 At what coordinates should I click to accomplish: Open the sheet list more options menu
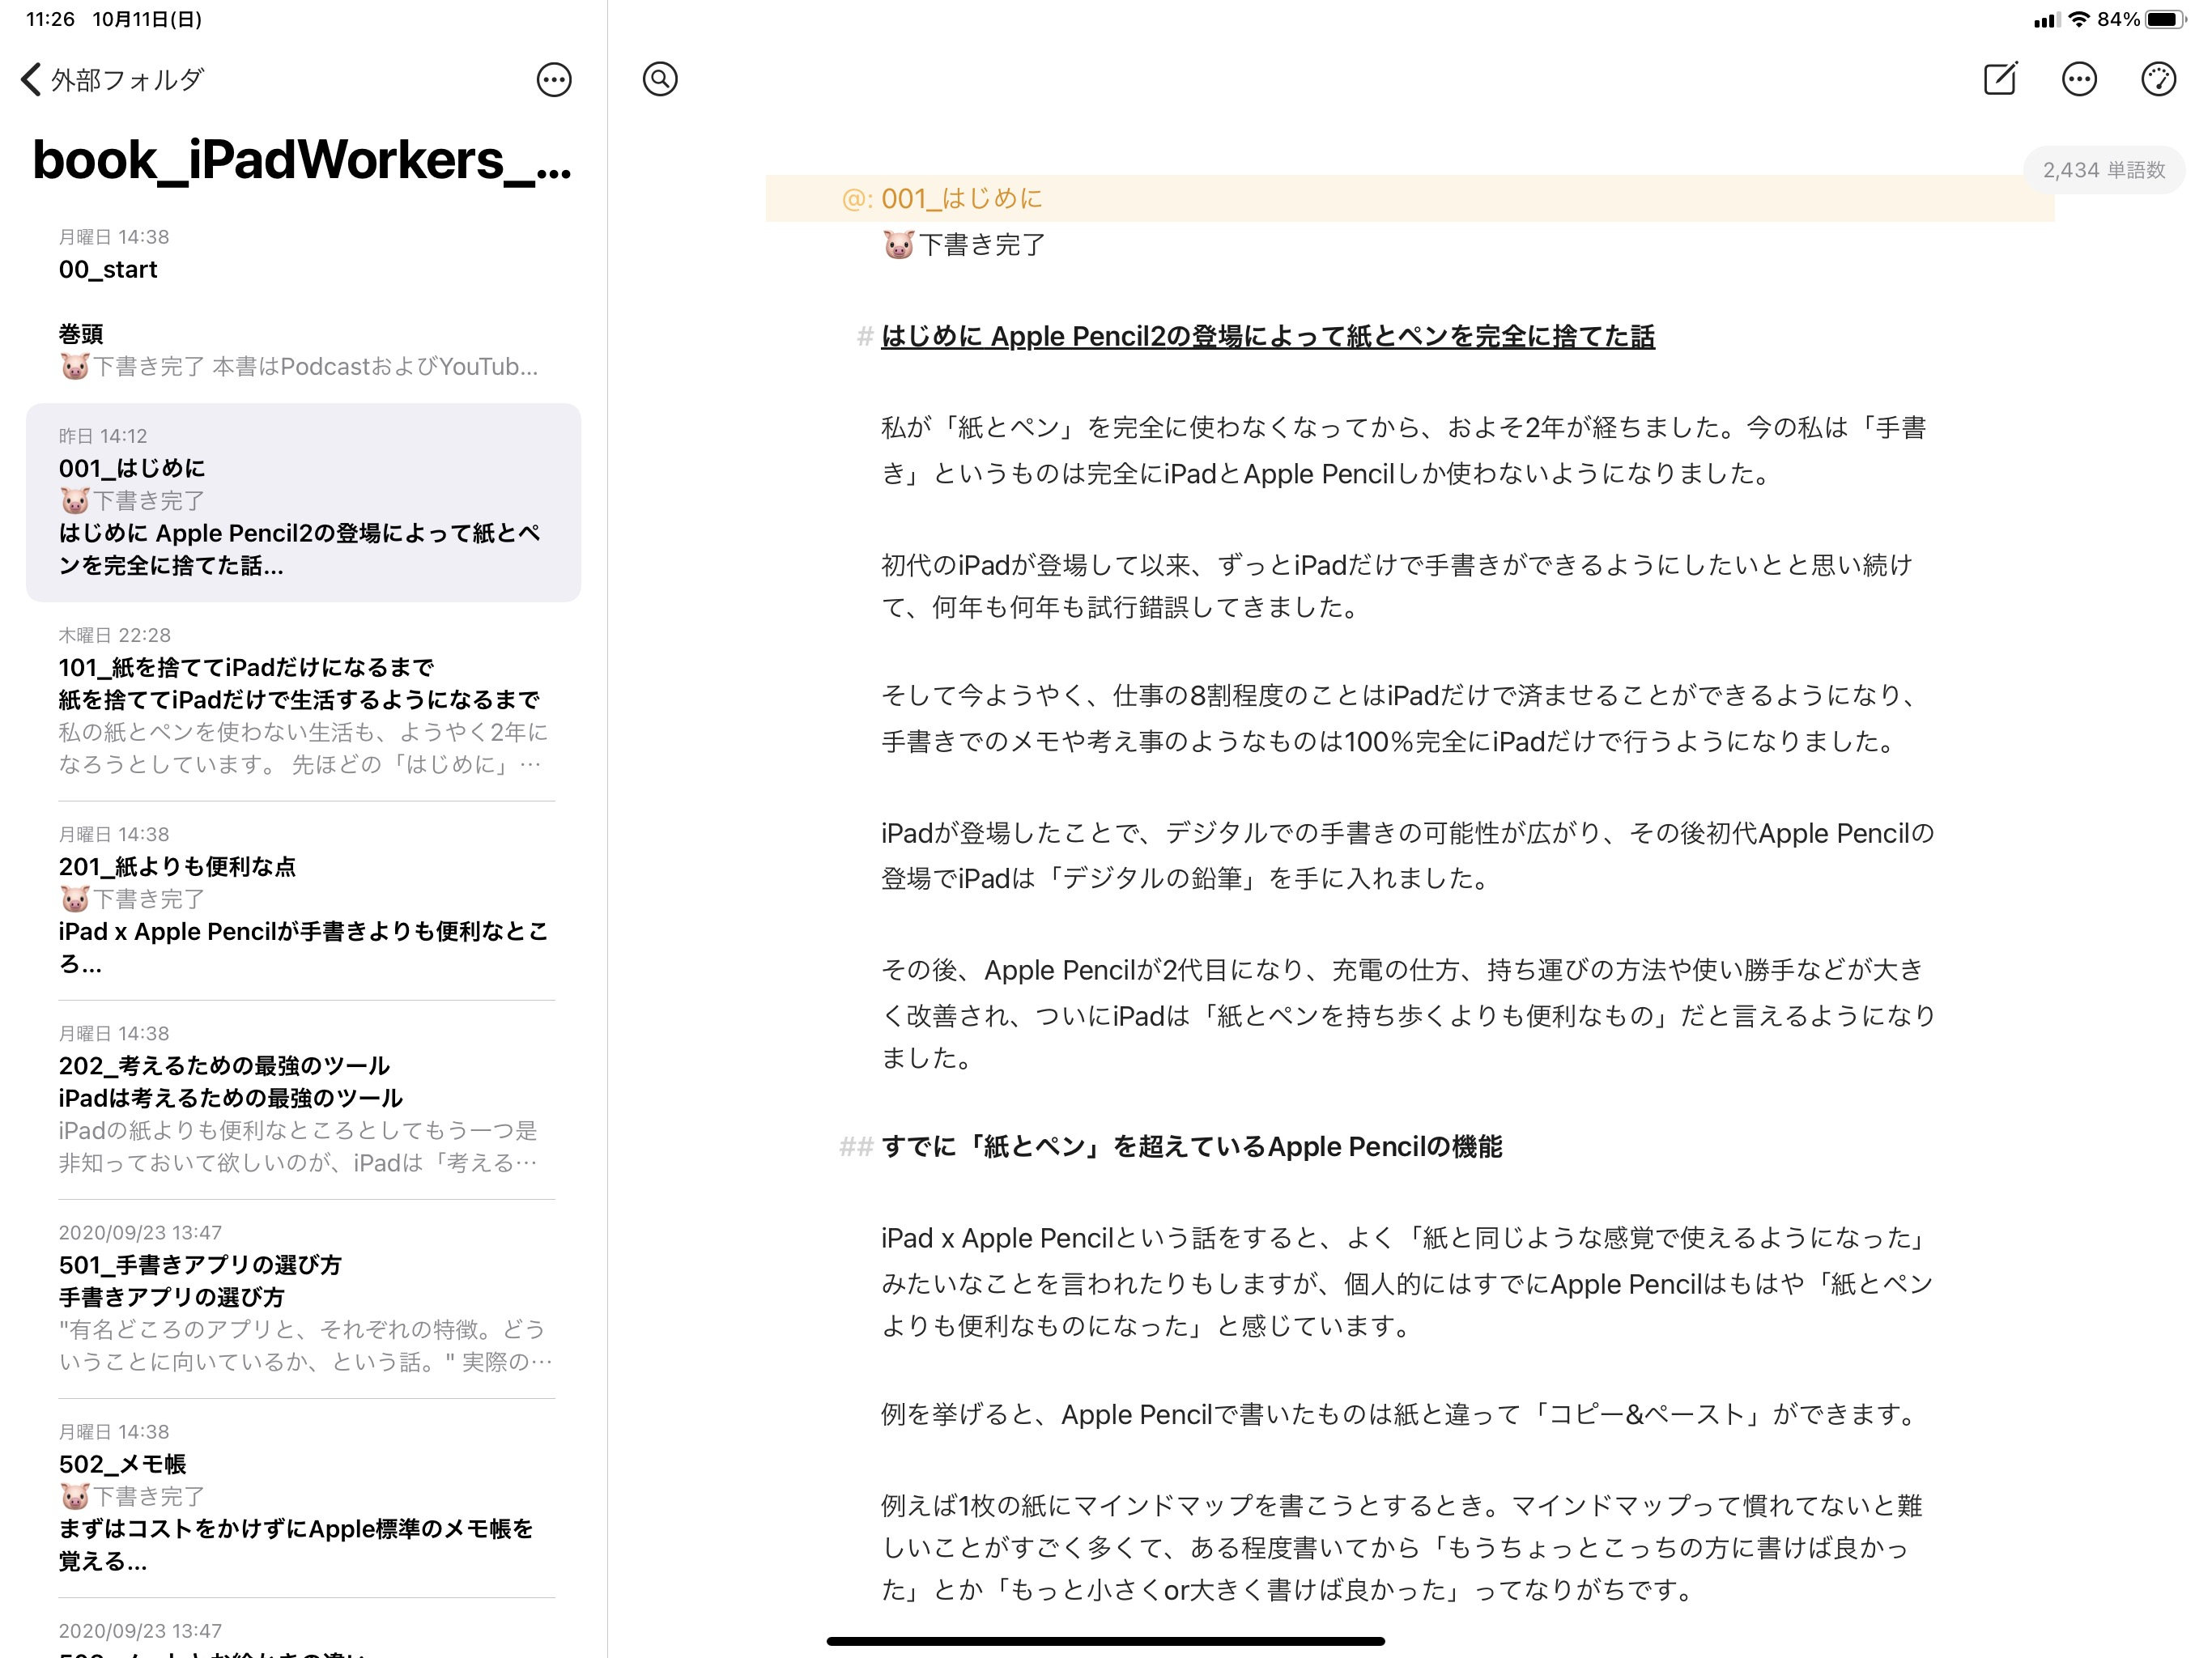tap(554, 80)
